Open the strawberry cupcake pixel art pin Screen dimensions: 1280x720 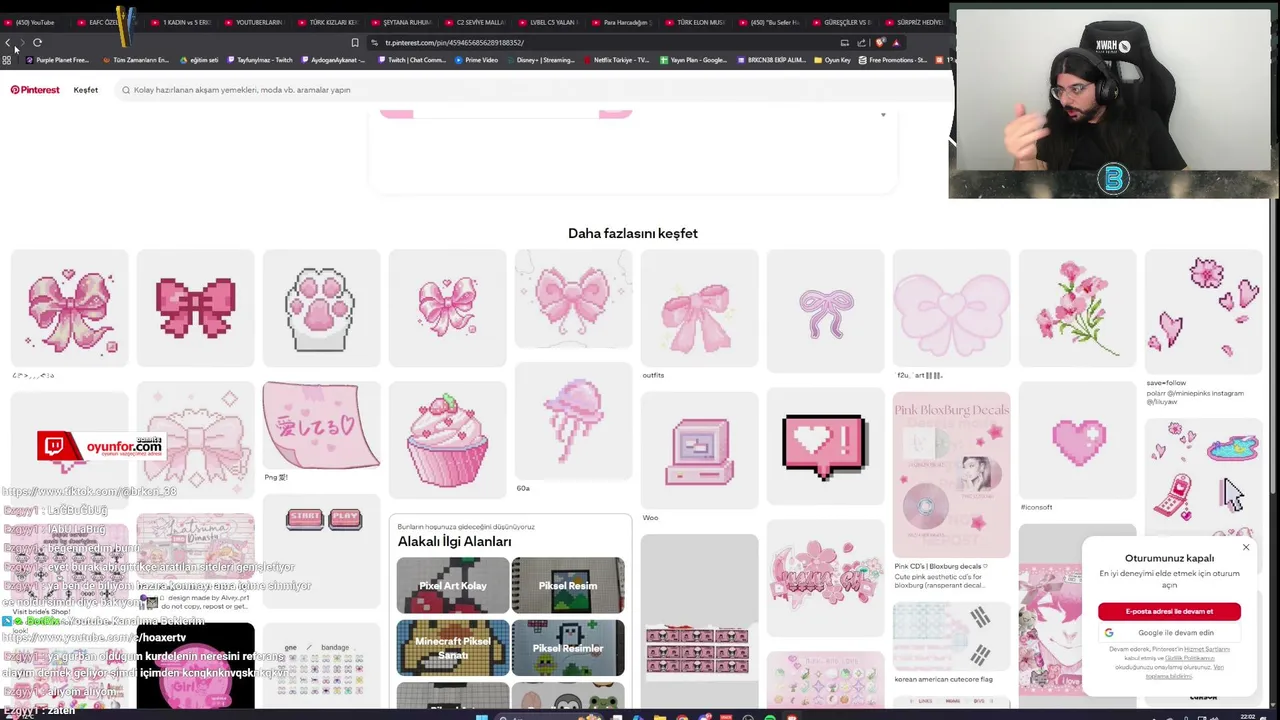coord(447,440)
